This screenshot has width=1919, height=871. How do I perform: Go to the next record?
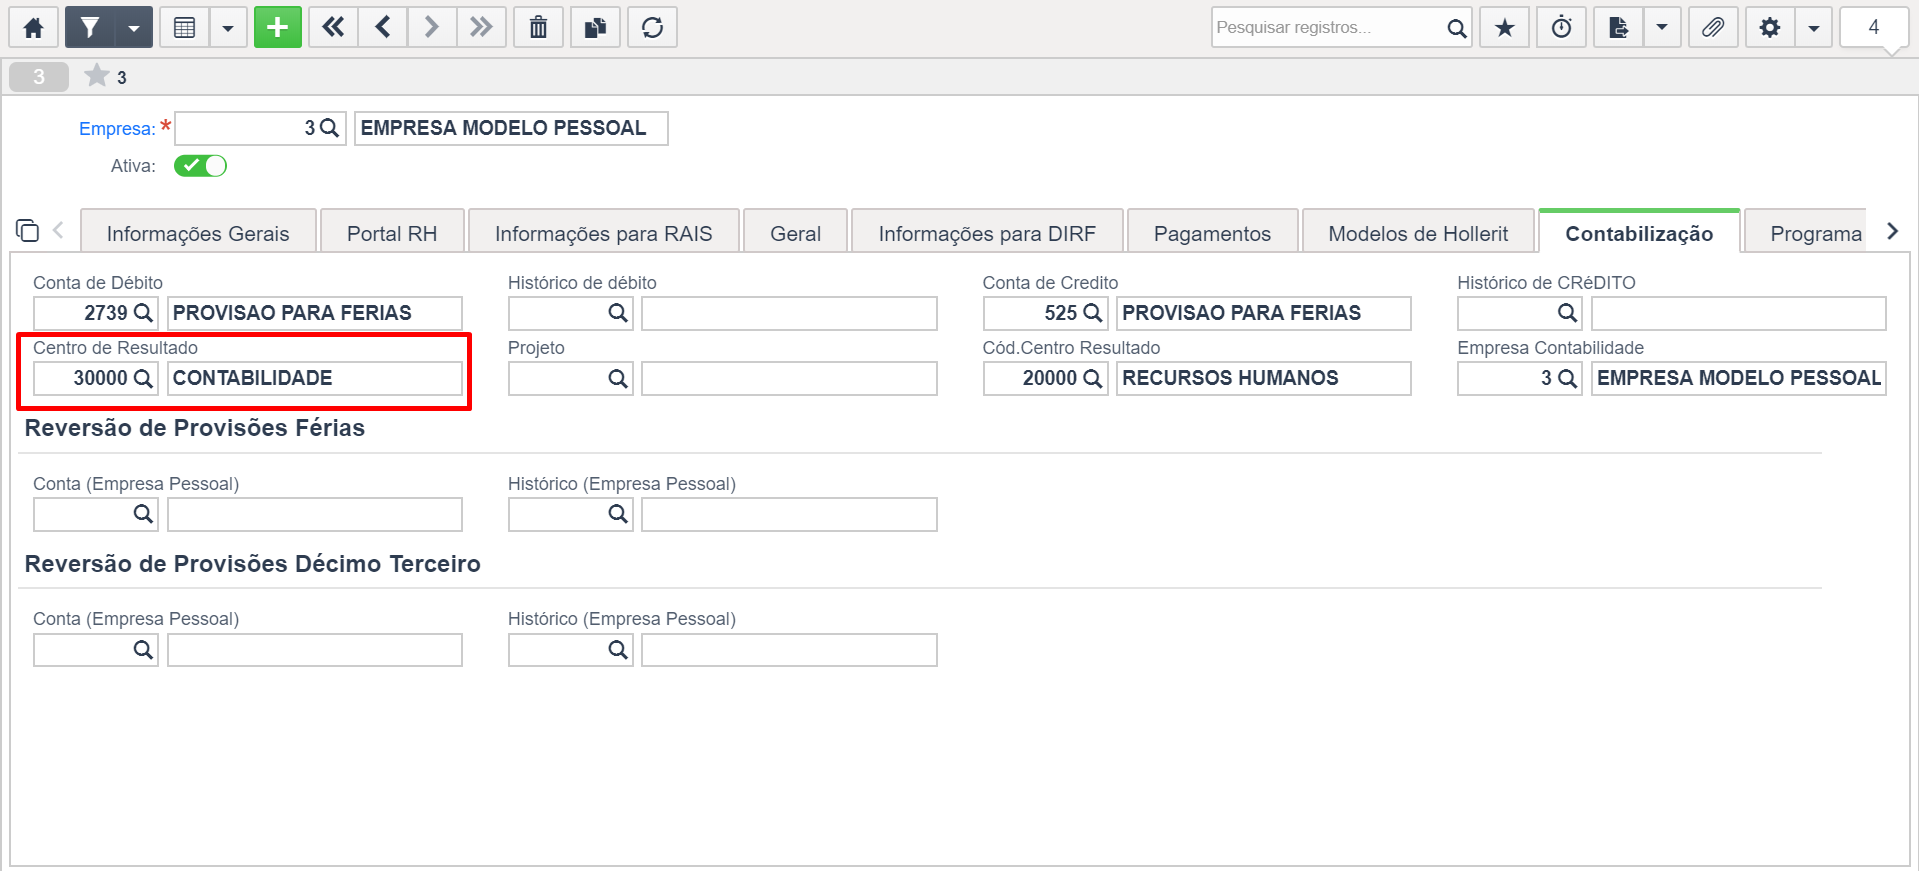click(x=432, y=27)
